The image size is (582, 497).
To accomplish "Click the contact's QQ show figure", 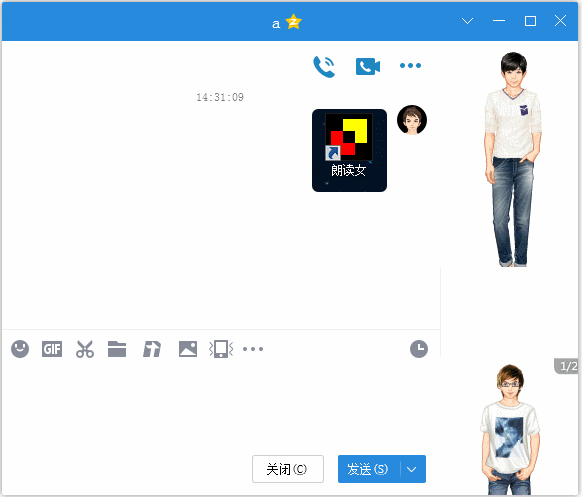I will click(513, 160).
